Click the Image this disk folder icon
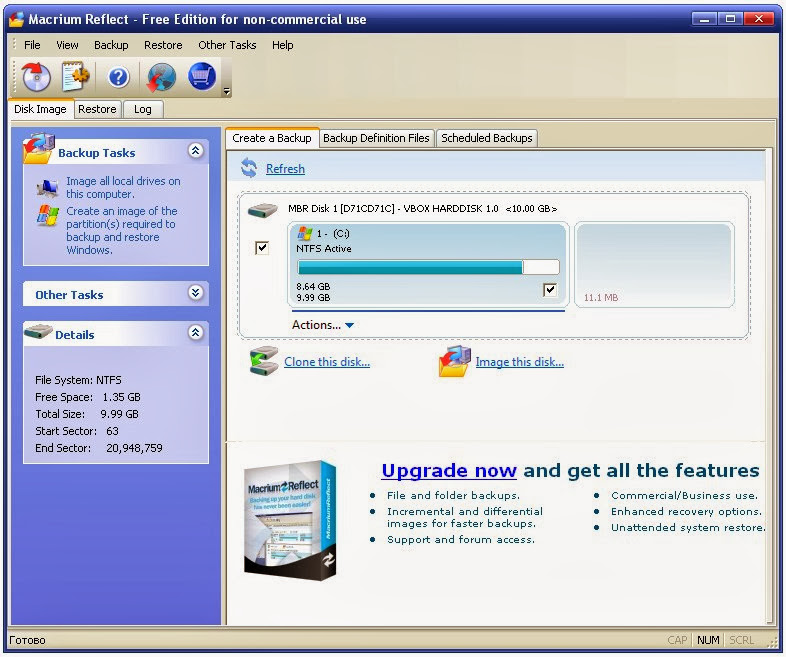786x657 pixels. 455,361
